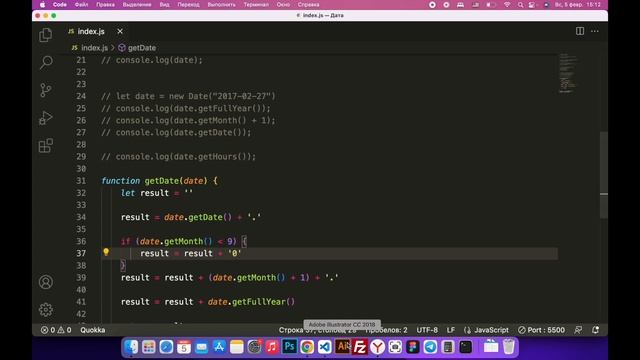
Task: Click the Split Editor icon
Action: [580, 31]
